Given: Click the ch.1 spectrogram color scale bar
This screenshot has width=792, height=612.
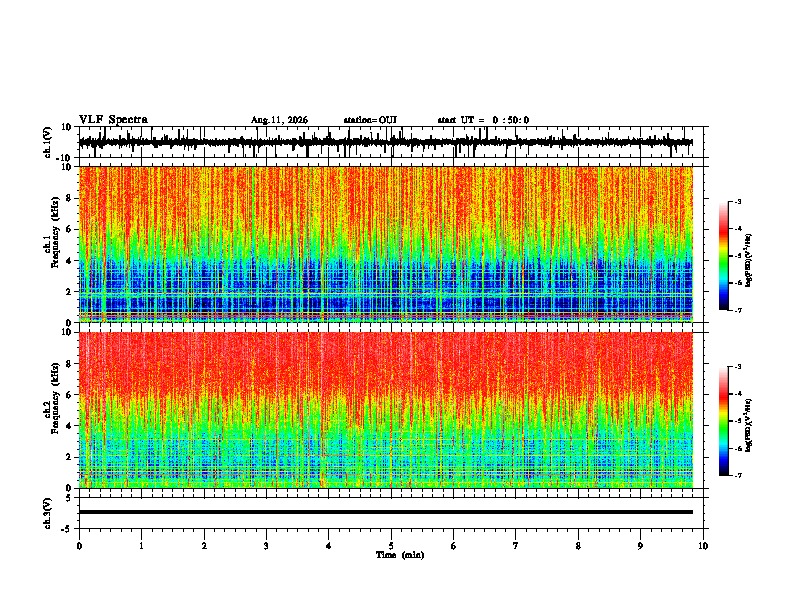Looking at the screenshot, I should tap(723, 256).
